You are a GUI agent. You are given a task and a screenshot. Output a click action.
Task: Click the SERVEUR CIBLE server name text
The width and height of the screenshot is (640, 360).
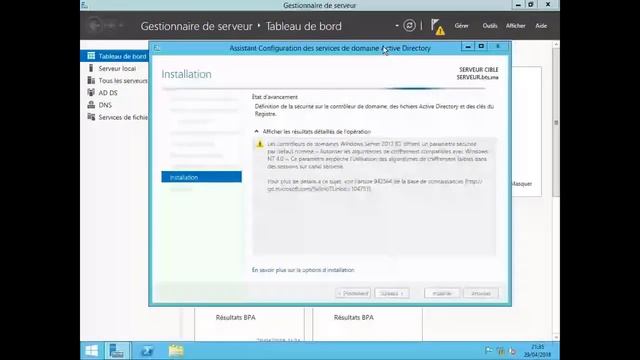coord(477,77)
